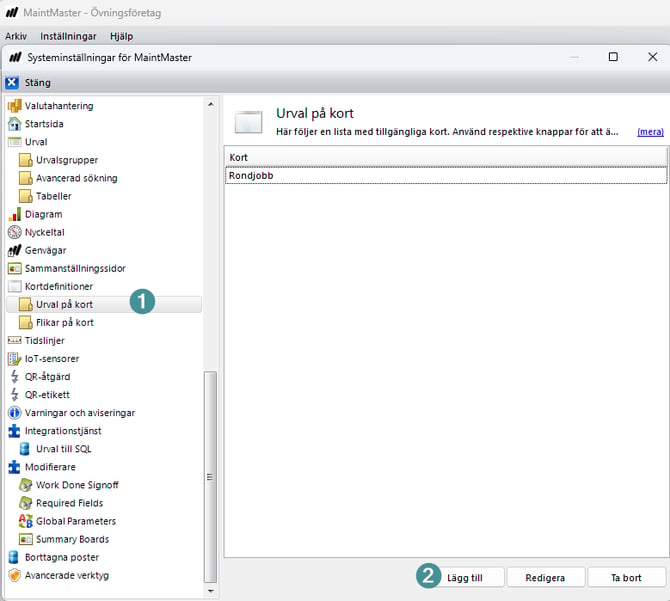Image resolution: width=670 pixels, height=601 pixels.
Task: Click the sidebar scroll down arrow
Action: click(211, 591)
